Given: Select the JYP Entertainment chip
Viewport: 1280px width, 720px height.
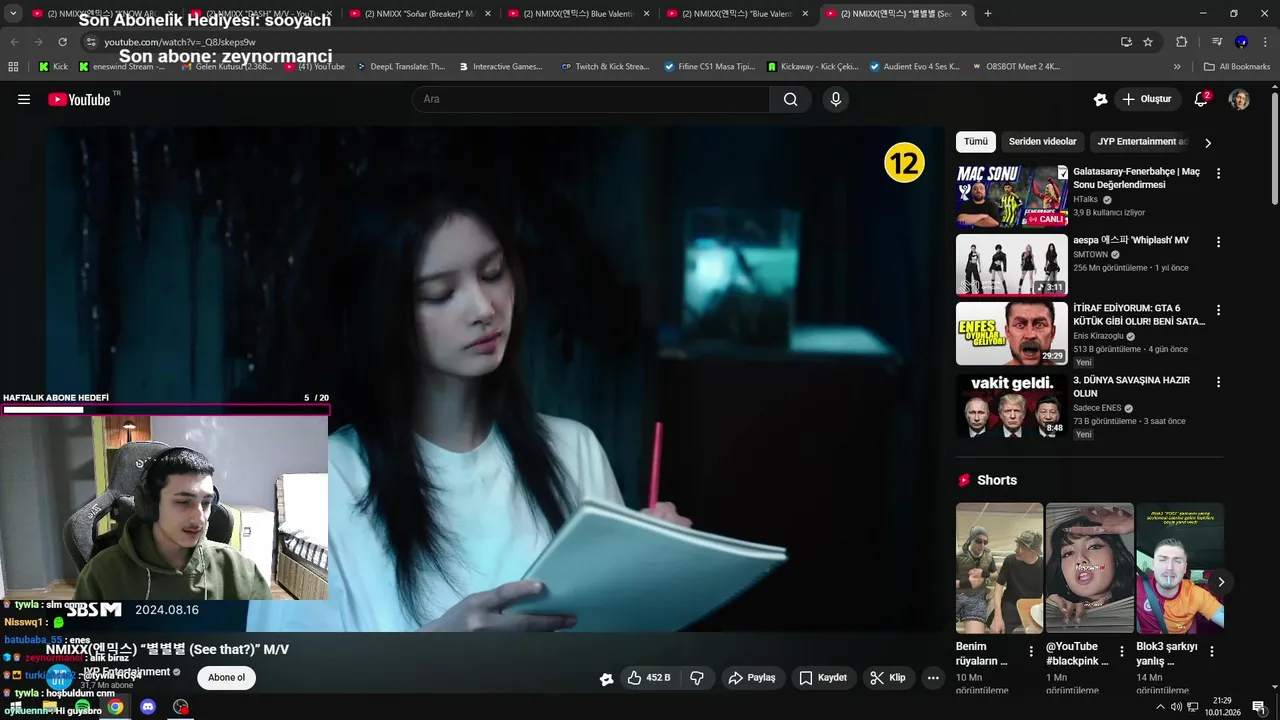Looking at the screenshot, I should pyautogui.click(x=1142, y=142).
